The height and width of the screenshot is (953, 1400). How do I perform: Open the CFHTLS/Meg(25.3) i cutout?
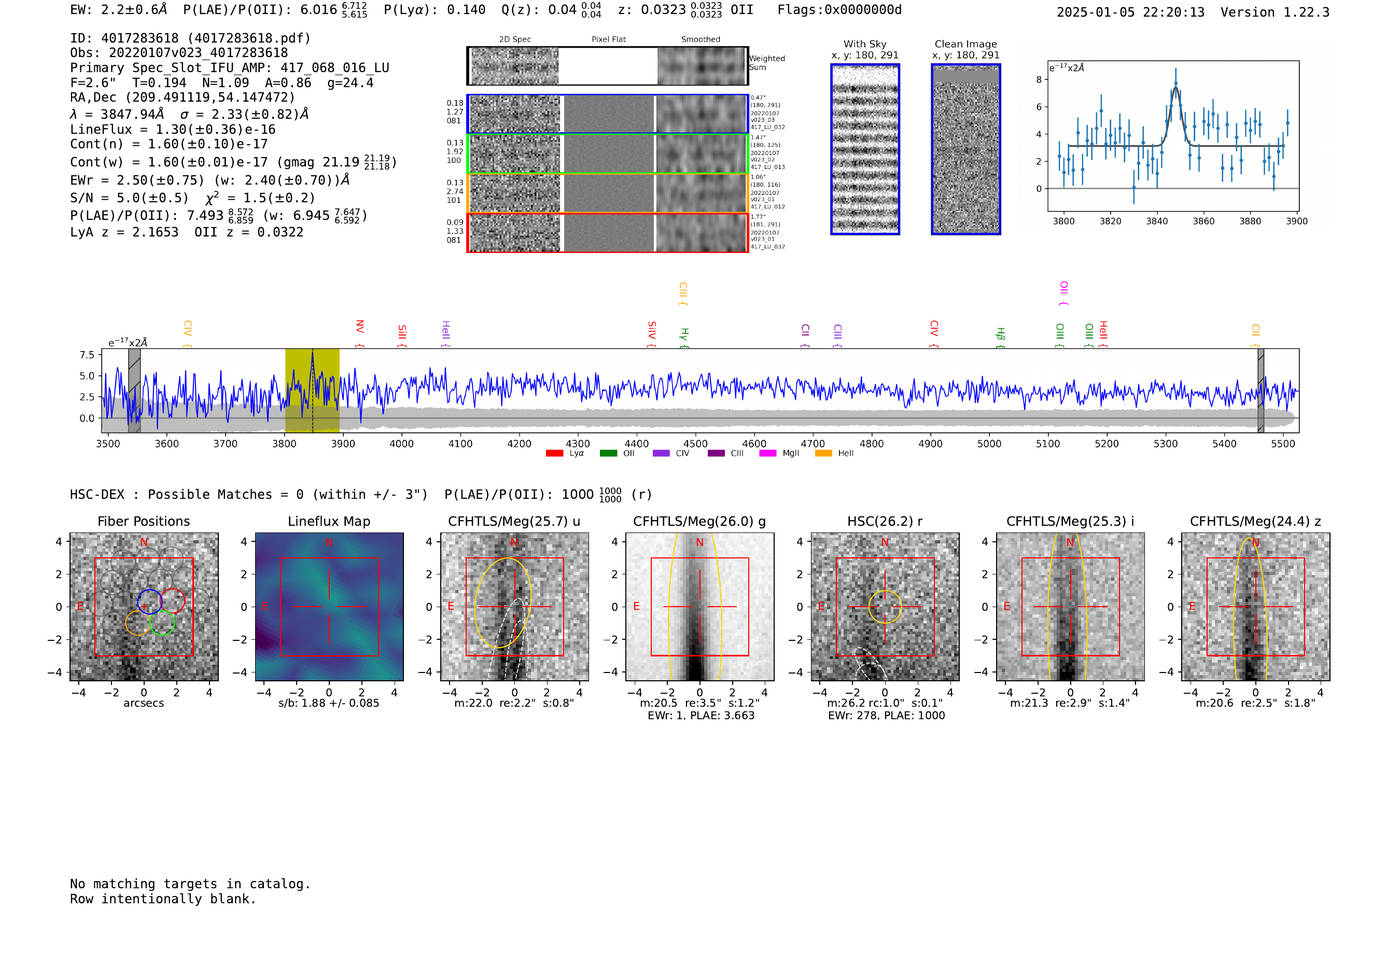pyautogui.click(x=1070, y=607)
